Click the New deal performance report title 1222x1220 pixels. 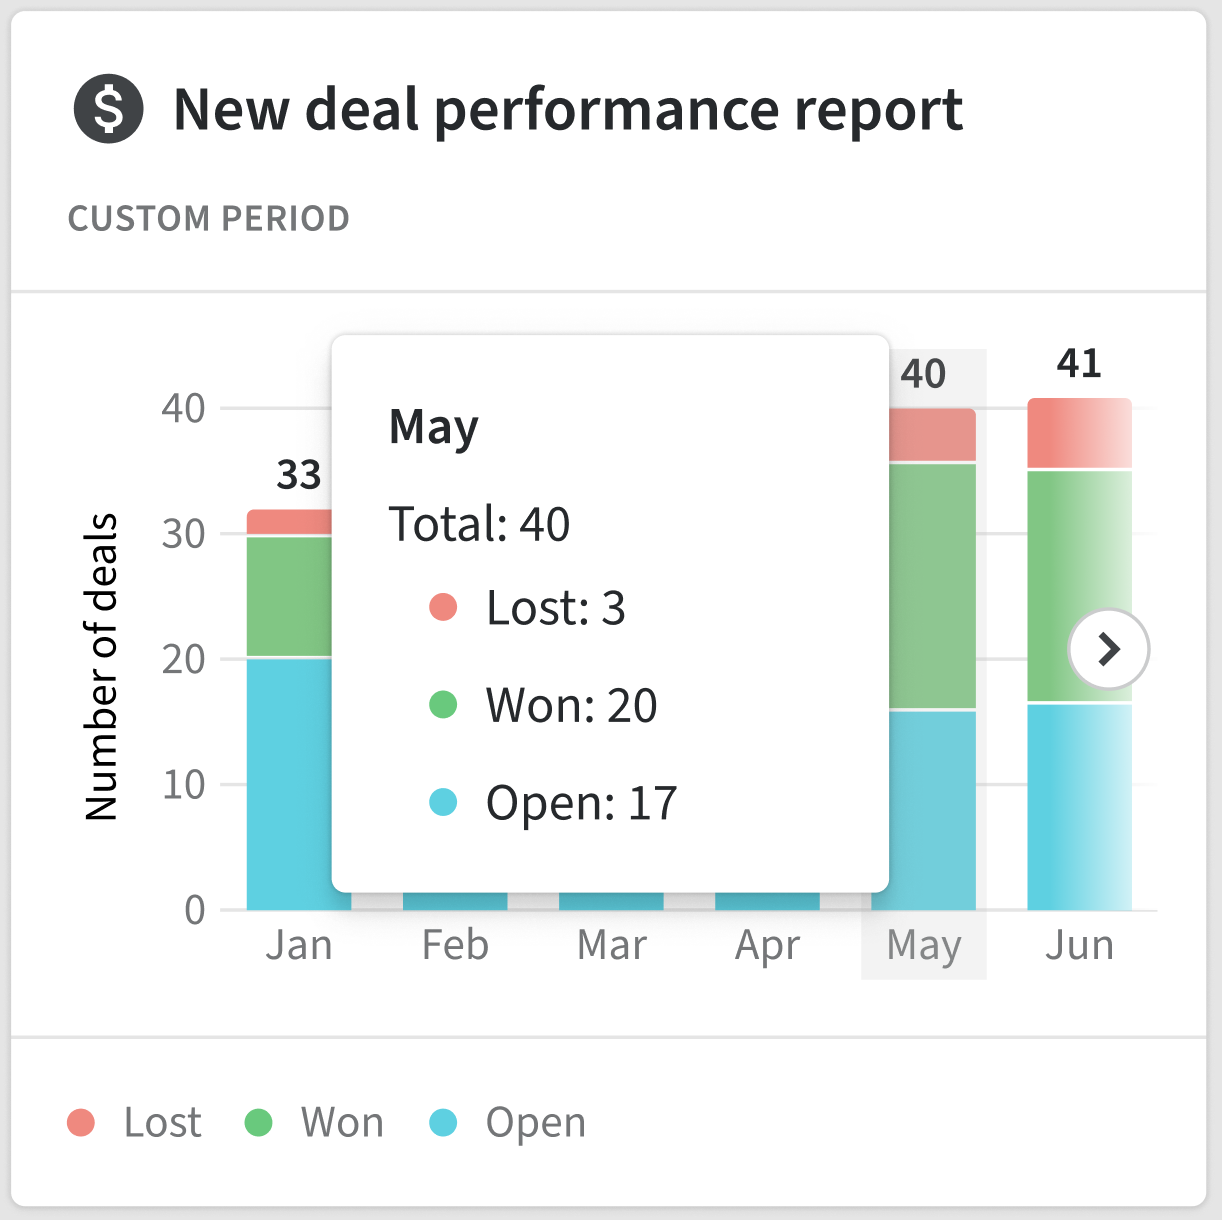[x=568, y=110]
